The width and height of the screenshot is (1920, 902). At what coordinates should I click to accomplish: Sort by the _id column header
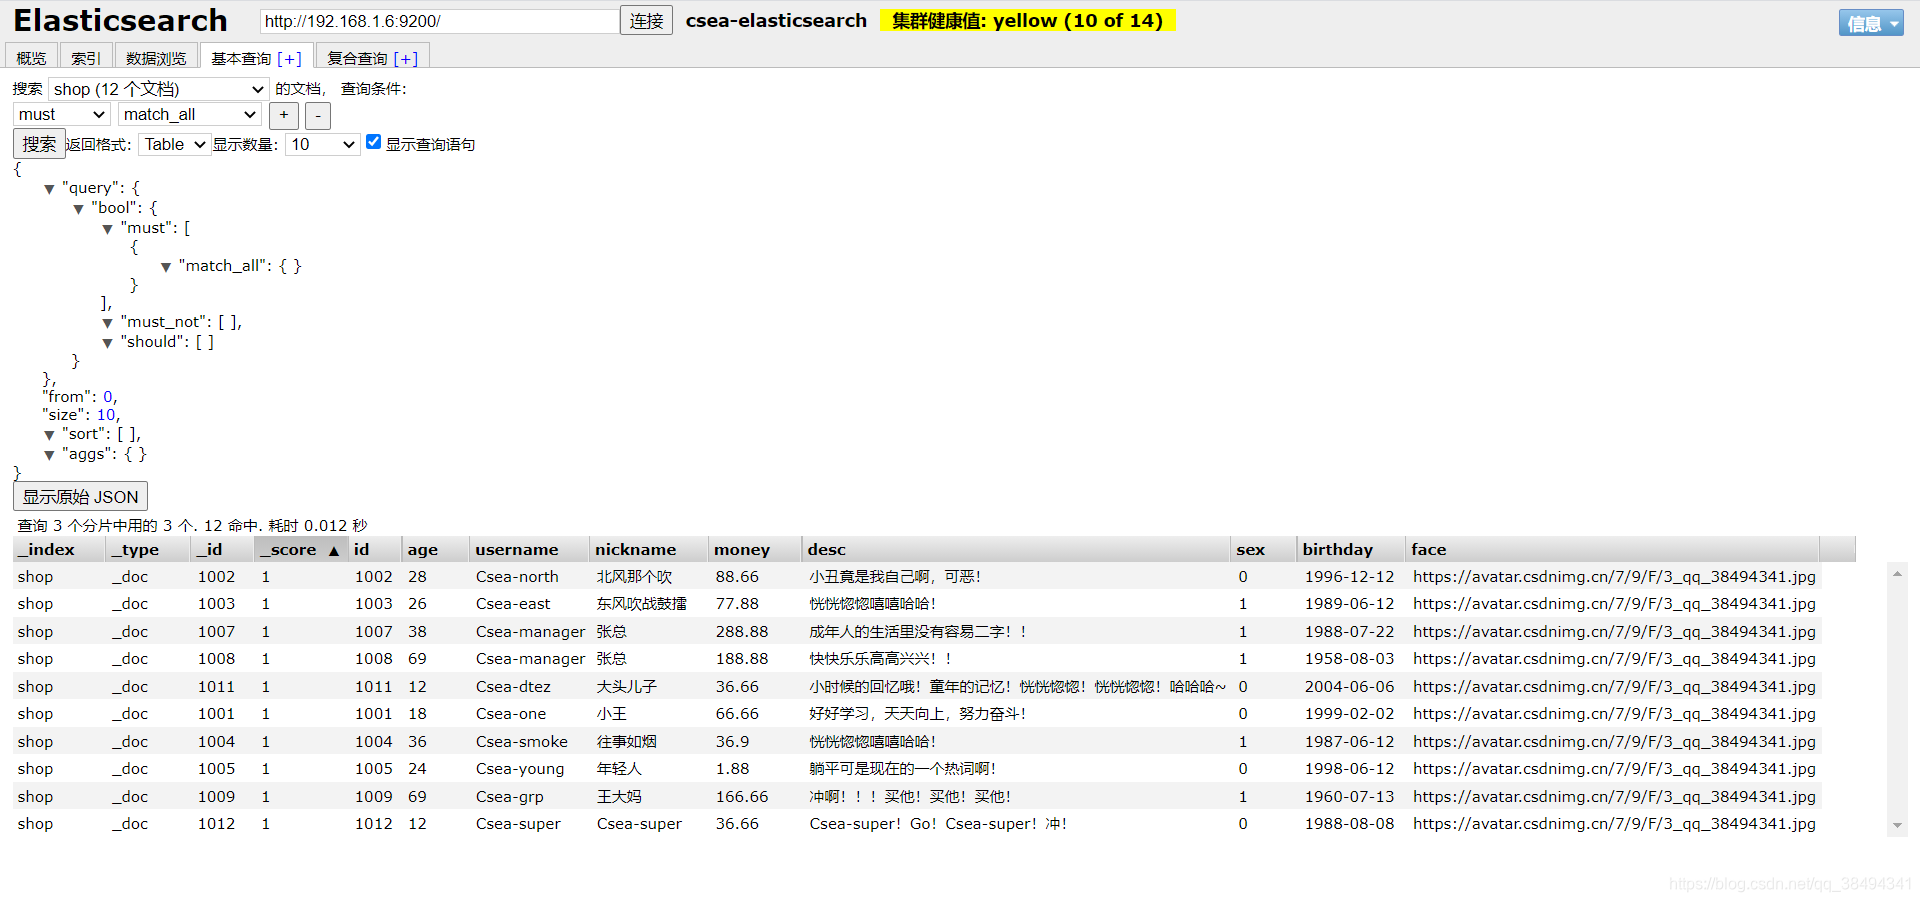coord(221,549)
